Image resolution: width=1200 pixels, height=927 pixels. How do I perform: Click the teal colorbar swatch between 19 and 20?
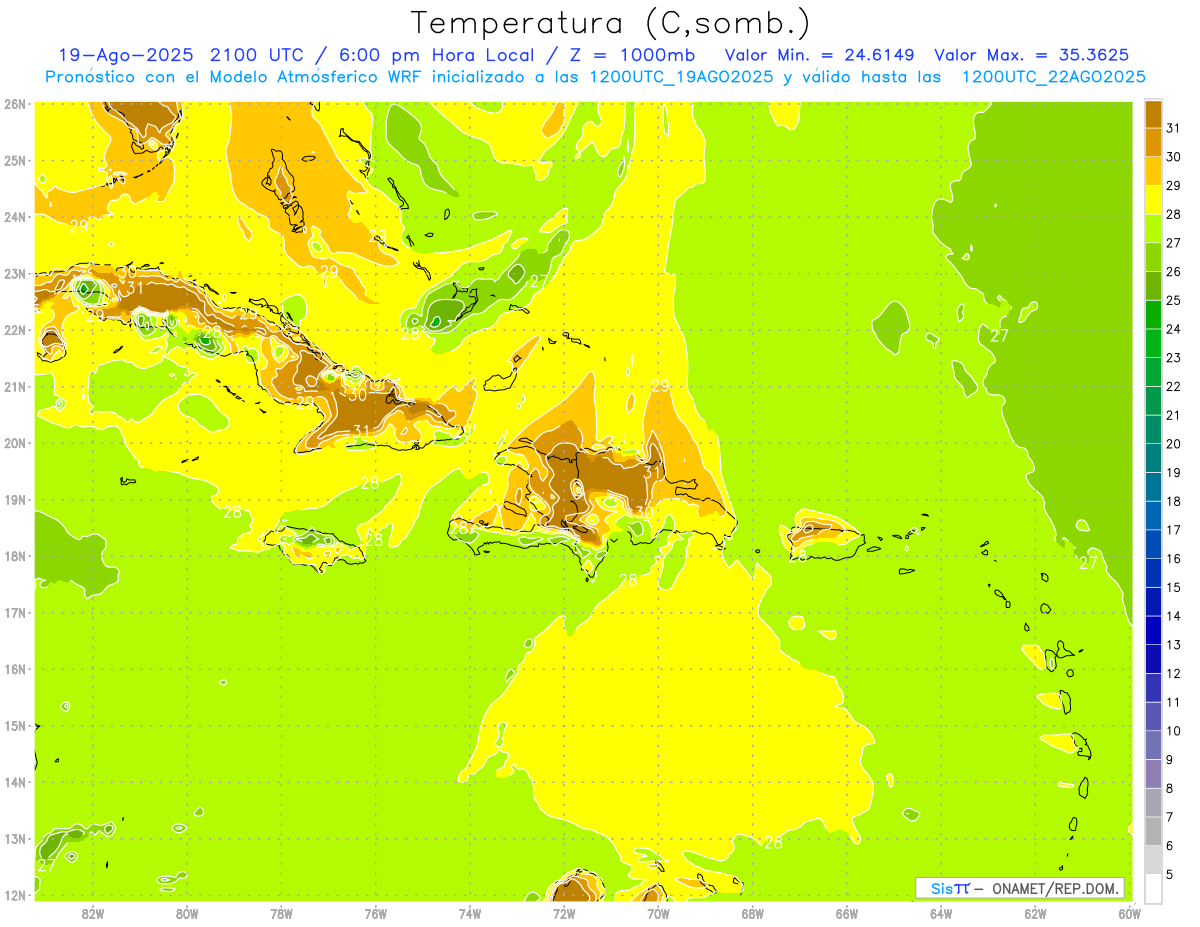(x=1153, y=458)
